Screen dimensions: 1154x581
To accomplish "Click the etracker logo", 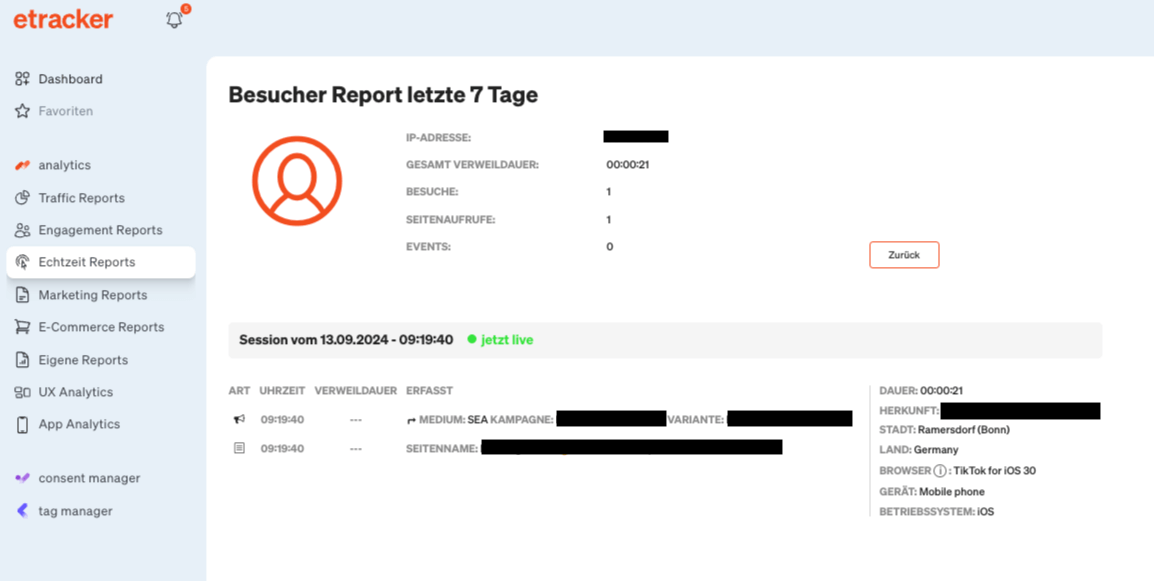I will coord(63,19).
